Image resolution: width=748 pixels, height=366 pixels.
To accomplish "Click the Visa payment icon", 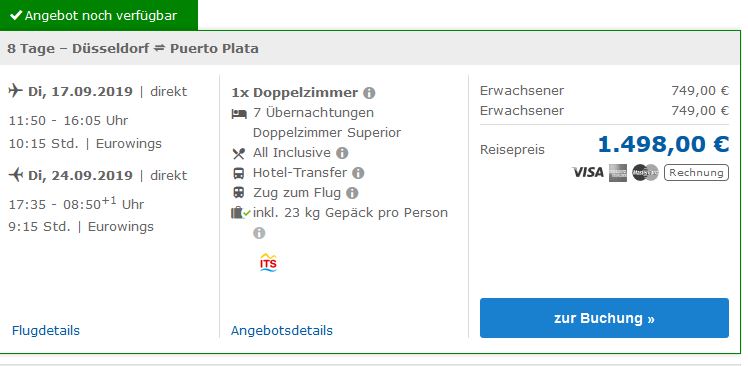I will [588, 172].
